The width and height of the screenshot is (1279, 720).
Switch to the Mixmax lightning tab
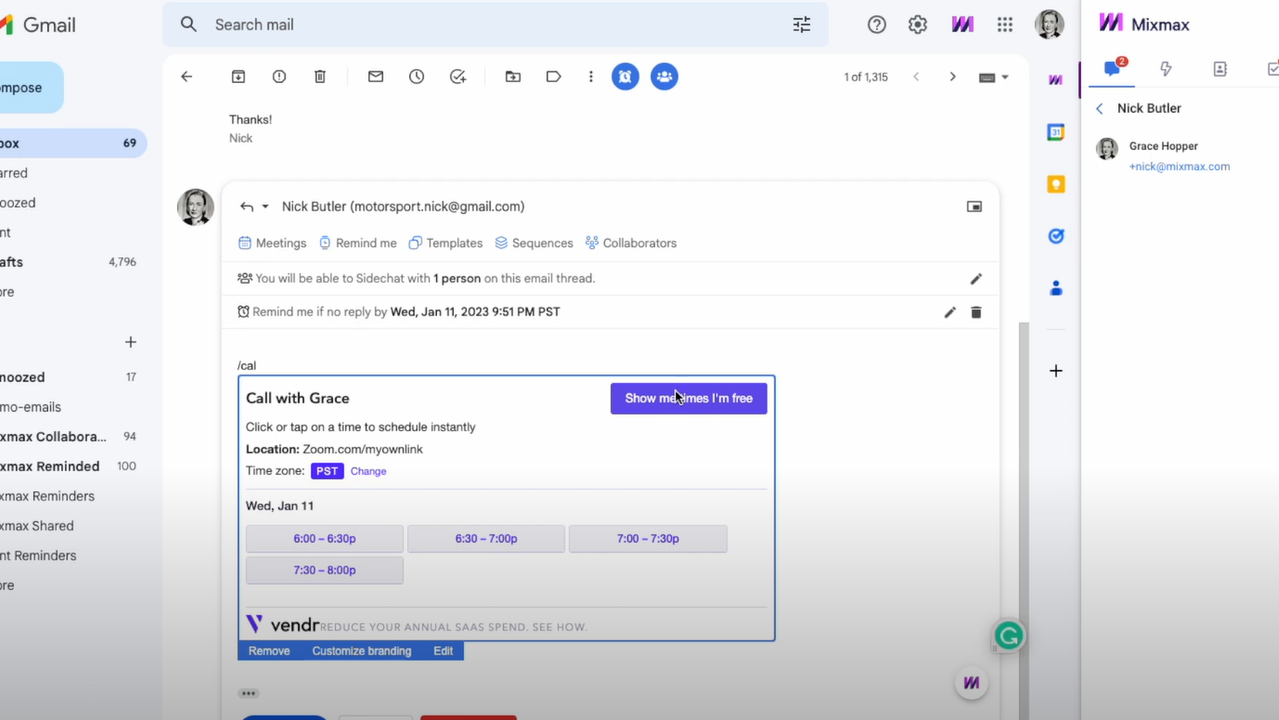pos(1165,69)
